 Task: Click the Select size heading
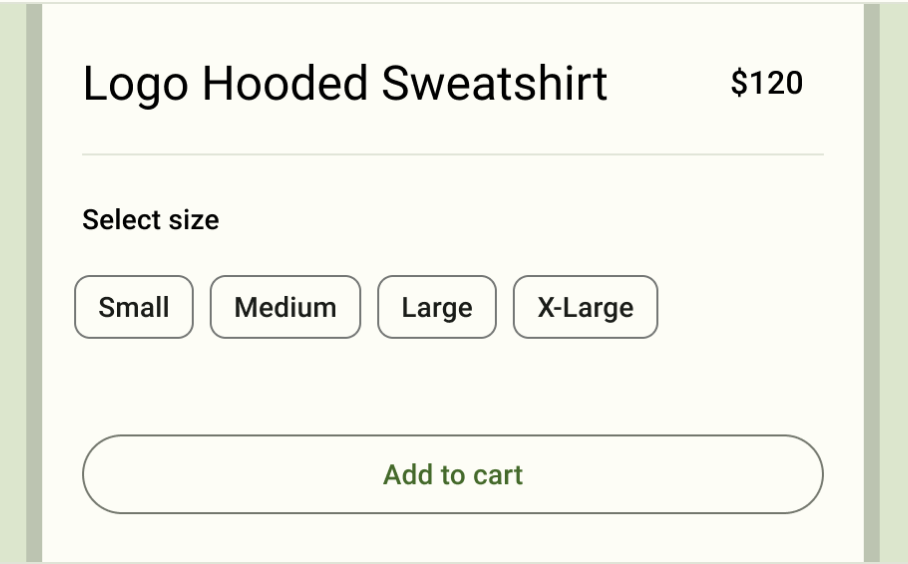click(150, 220)
